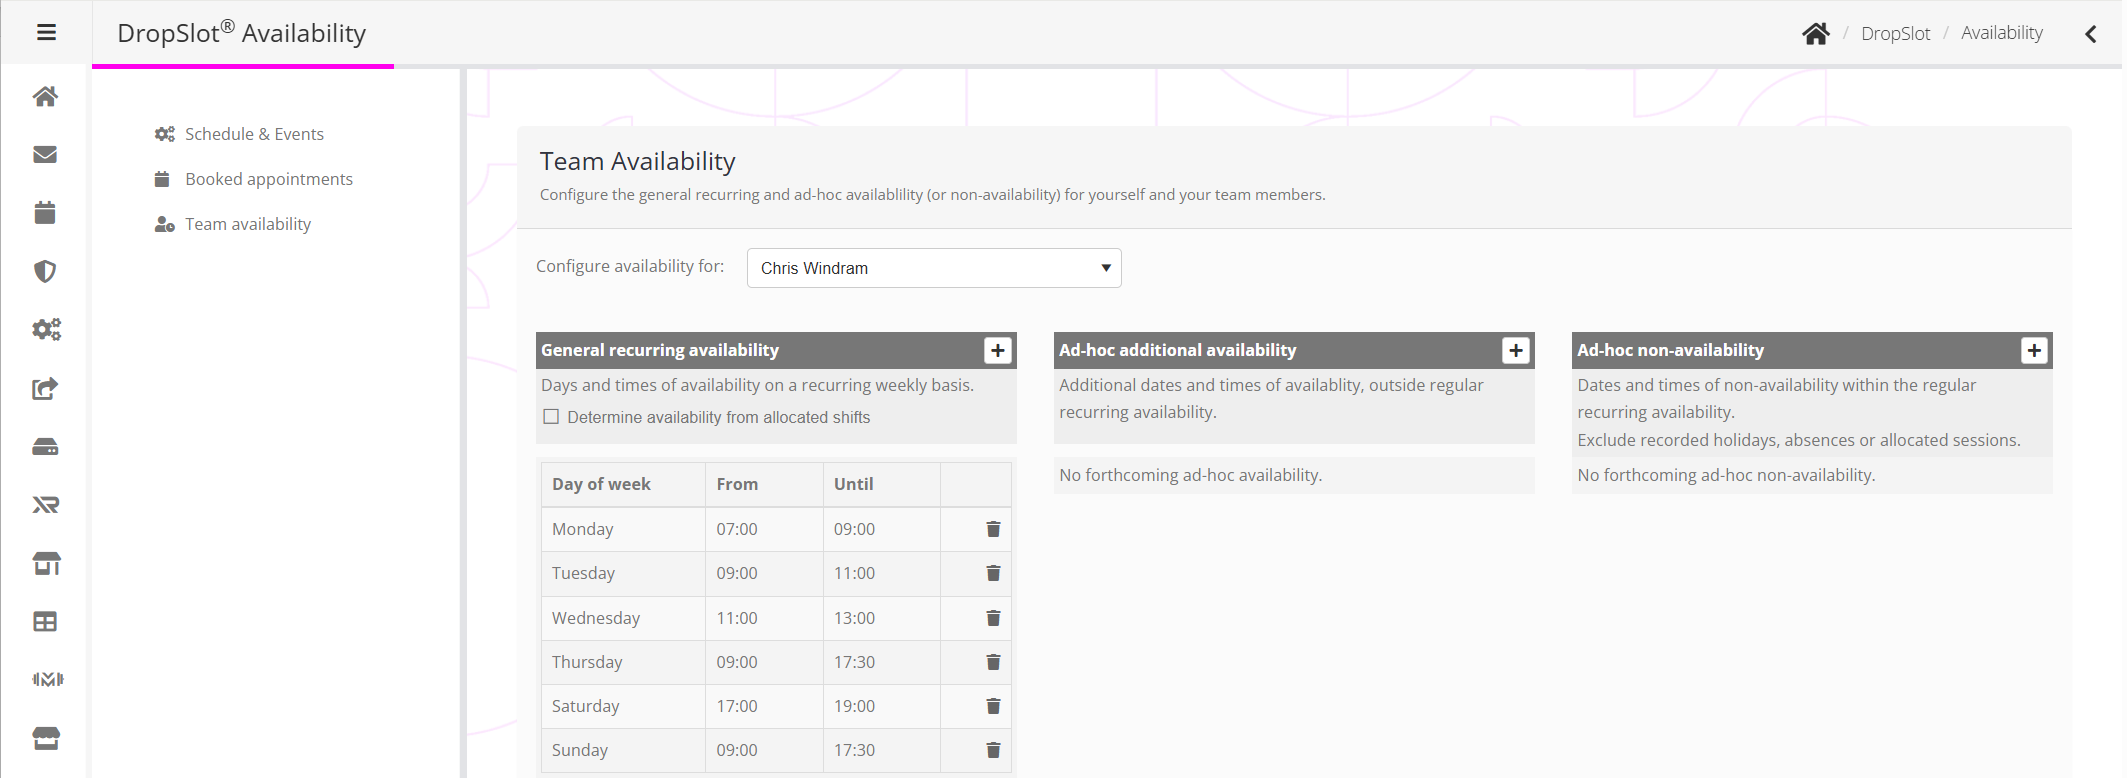The image size is (2127, 778).
Task: Add a general recurring availability entry
Action: [x=997, y=350]
